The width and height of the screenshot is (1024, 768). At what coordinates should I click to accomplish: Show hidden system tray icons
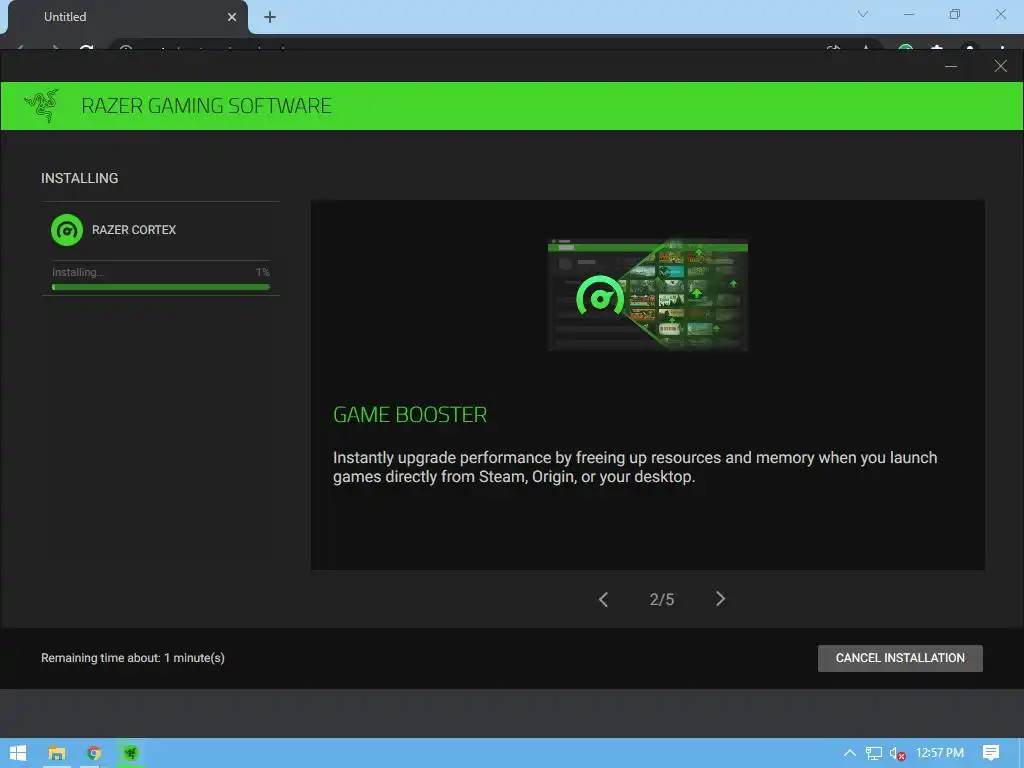pyautogui.click(x=850, y=753)
